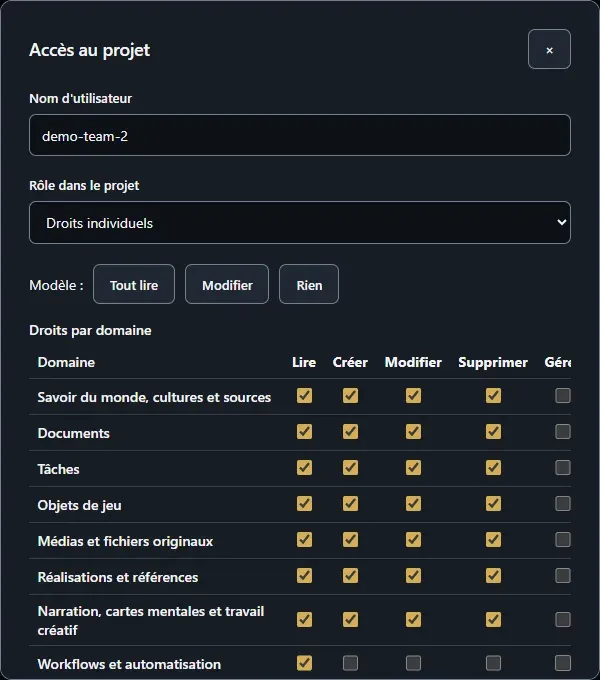Image resolution: width=600 pixels, height=680 pixels.
Task: Uncheck Lire for Réalisations et références
Action: tap(304, 575)
